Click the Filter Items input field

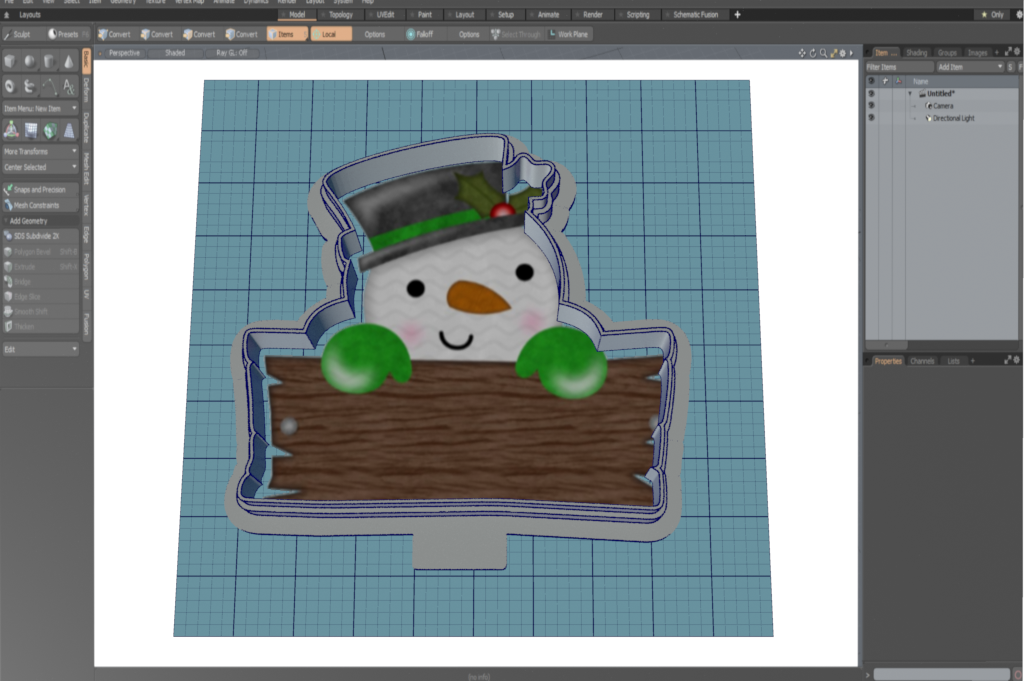[x=898, y=67]
